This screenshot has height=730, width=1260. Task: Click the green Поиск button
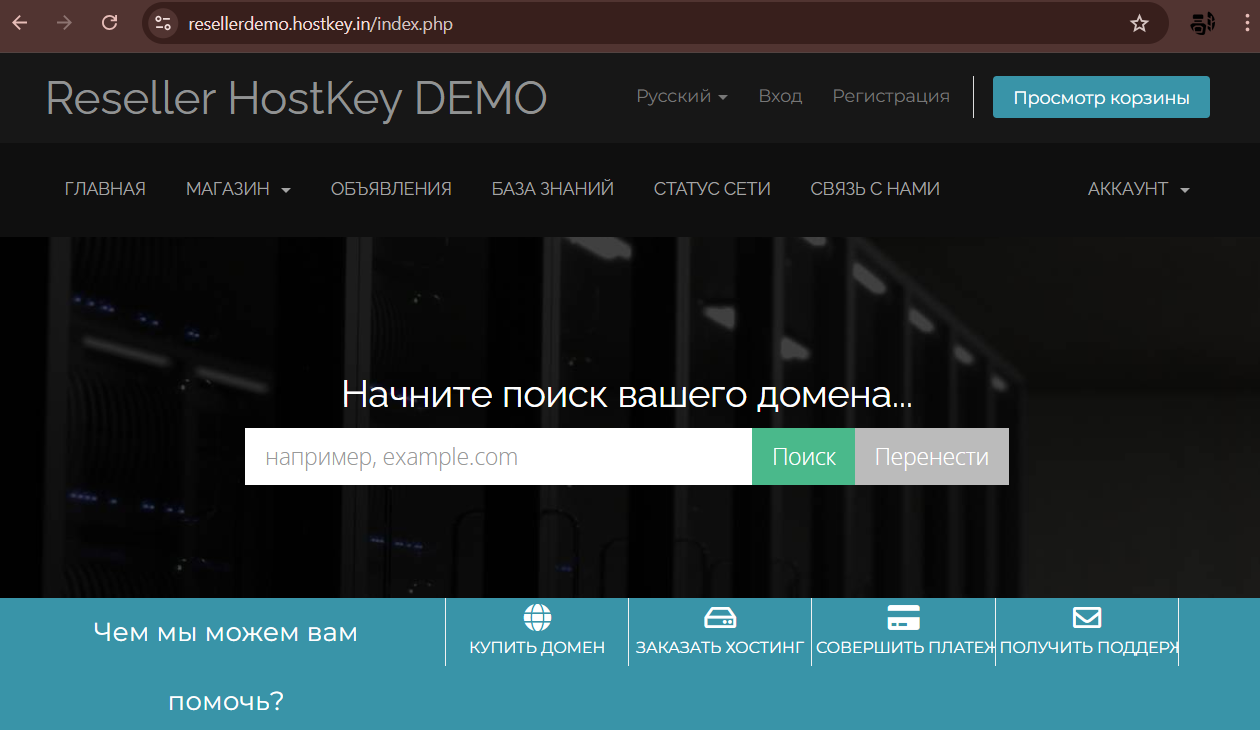pyautogui.click(x=804, y=457)
